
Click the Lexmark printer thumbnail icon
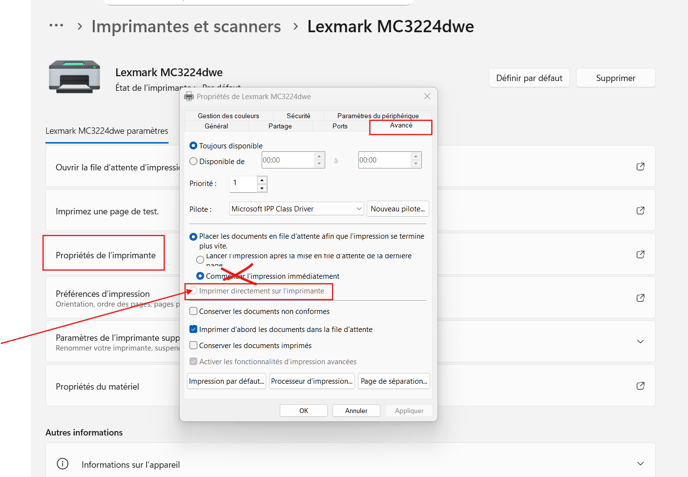click(x=75, y=77)
